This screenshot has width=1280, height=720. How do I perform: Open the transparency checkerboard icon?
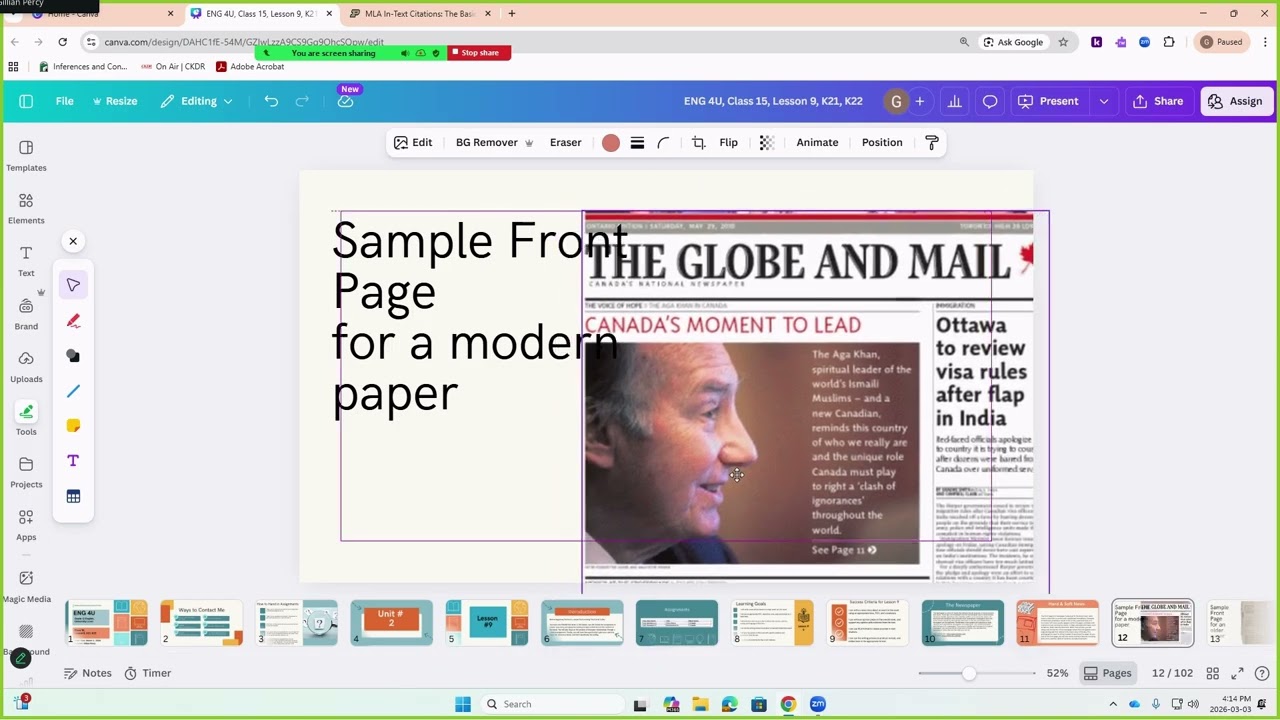click(767, 143)
